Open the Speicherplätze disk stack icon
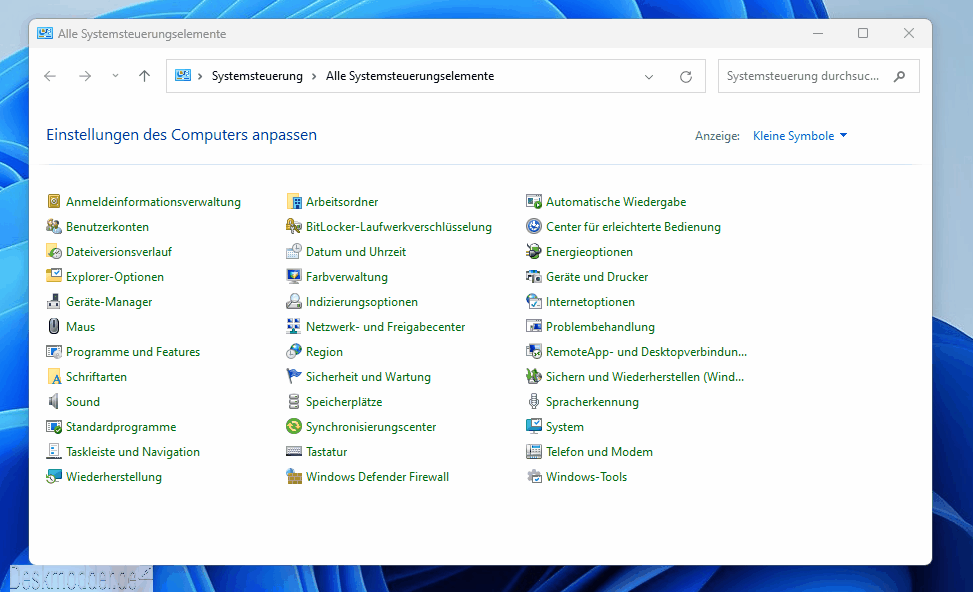 click(294, 401)
